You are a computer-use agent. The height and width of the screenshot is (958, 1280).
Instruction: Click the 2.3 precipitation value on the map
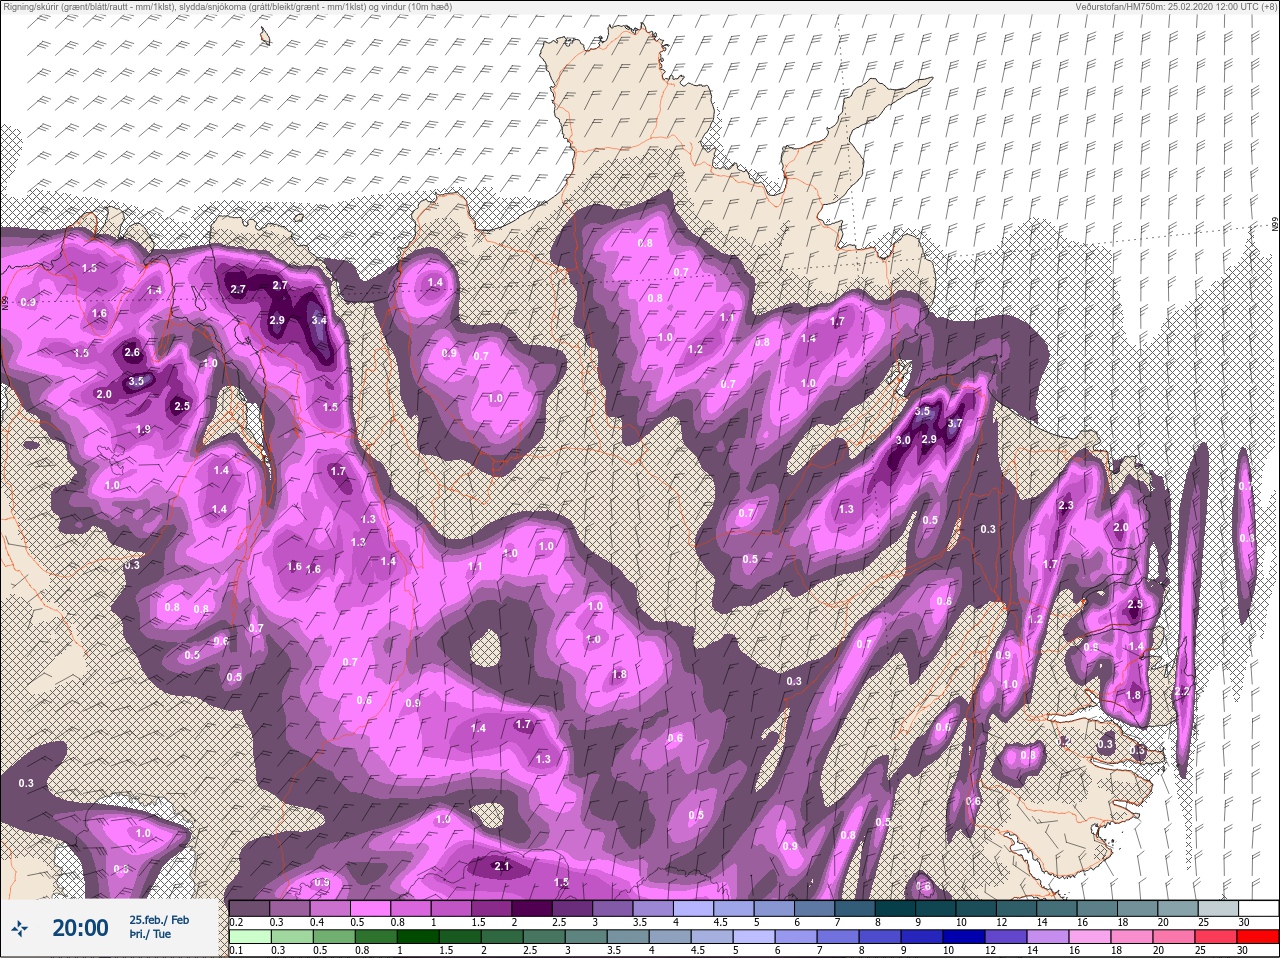pos(1065,506)
